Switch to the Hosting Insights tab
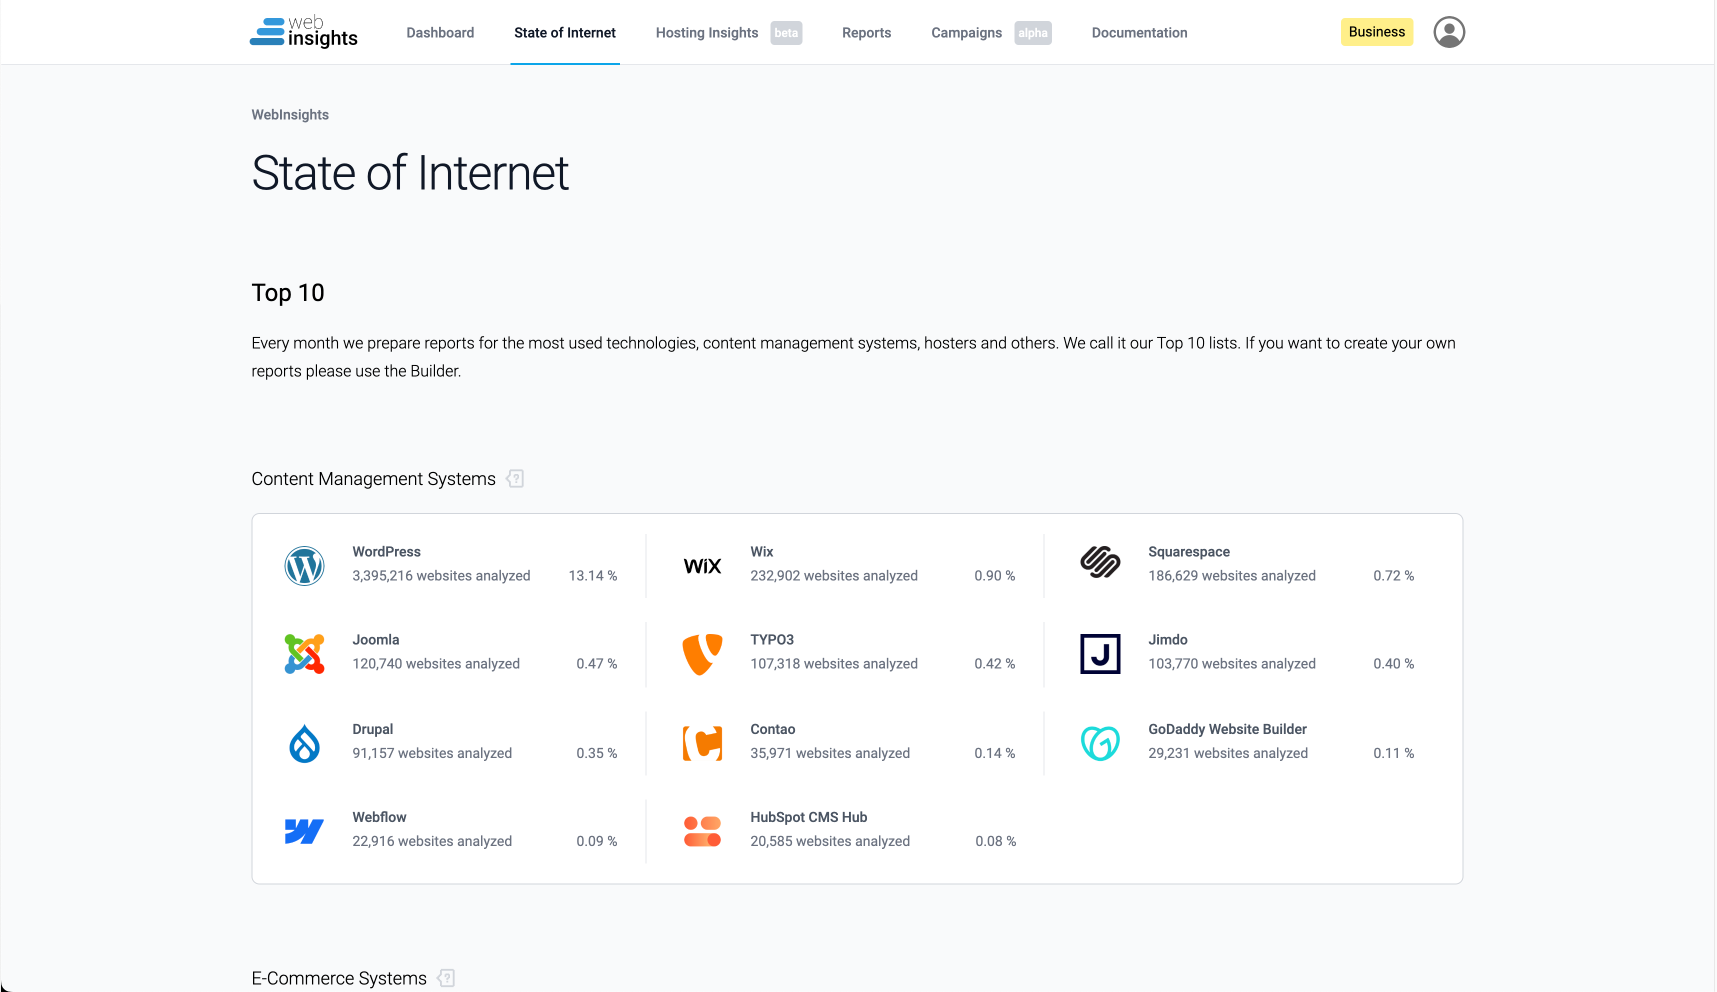 point(707,33)
